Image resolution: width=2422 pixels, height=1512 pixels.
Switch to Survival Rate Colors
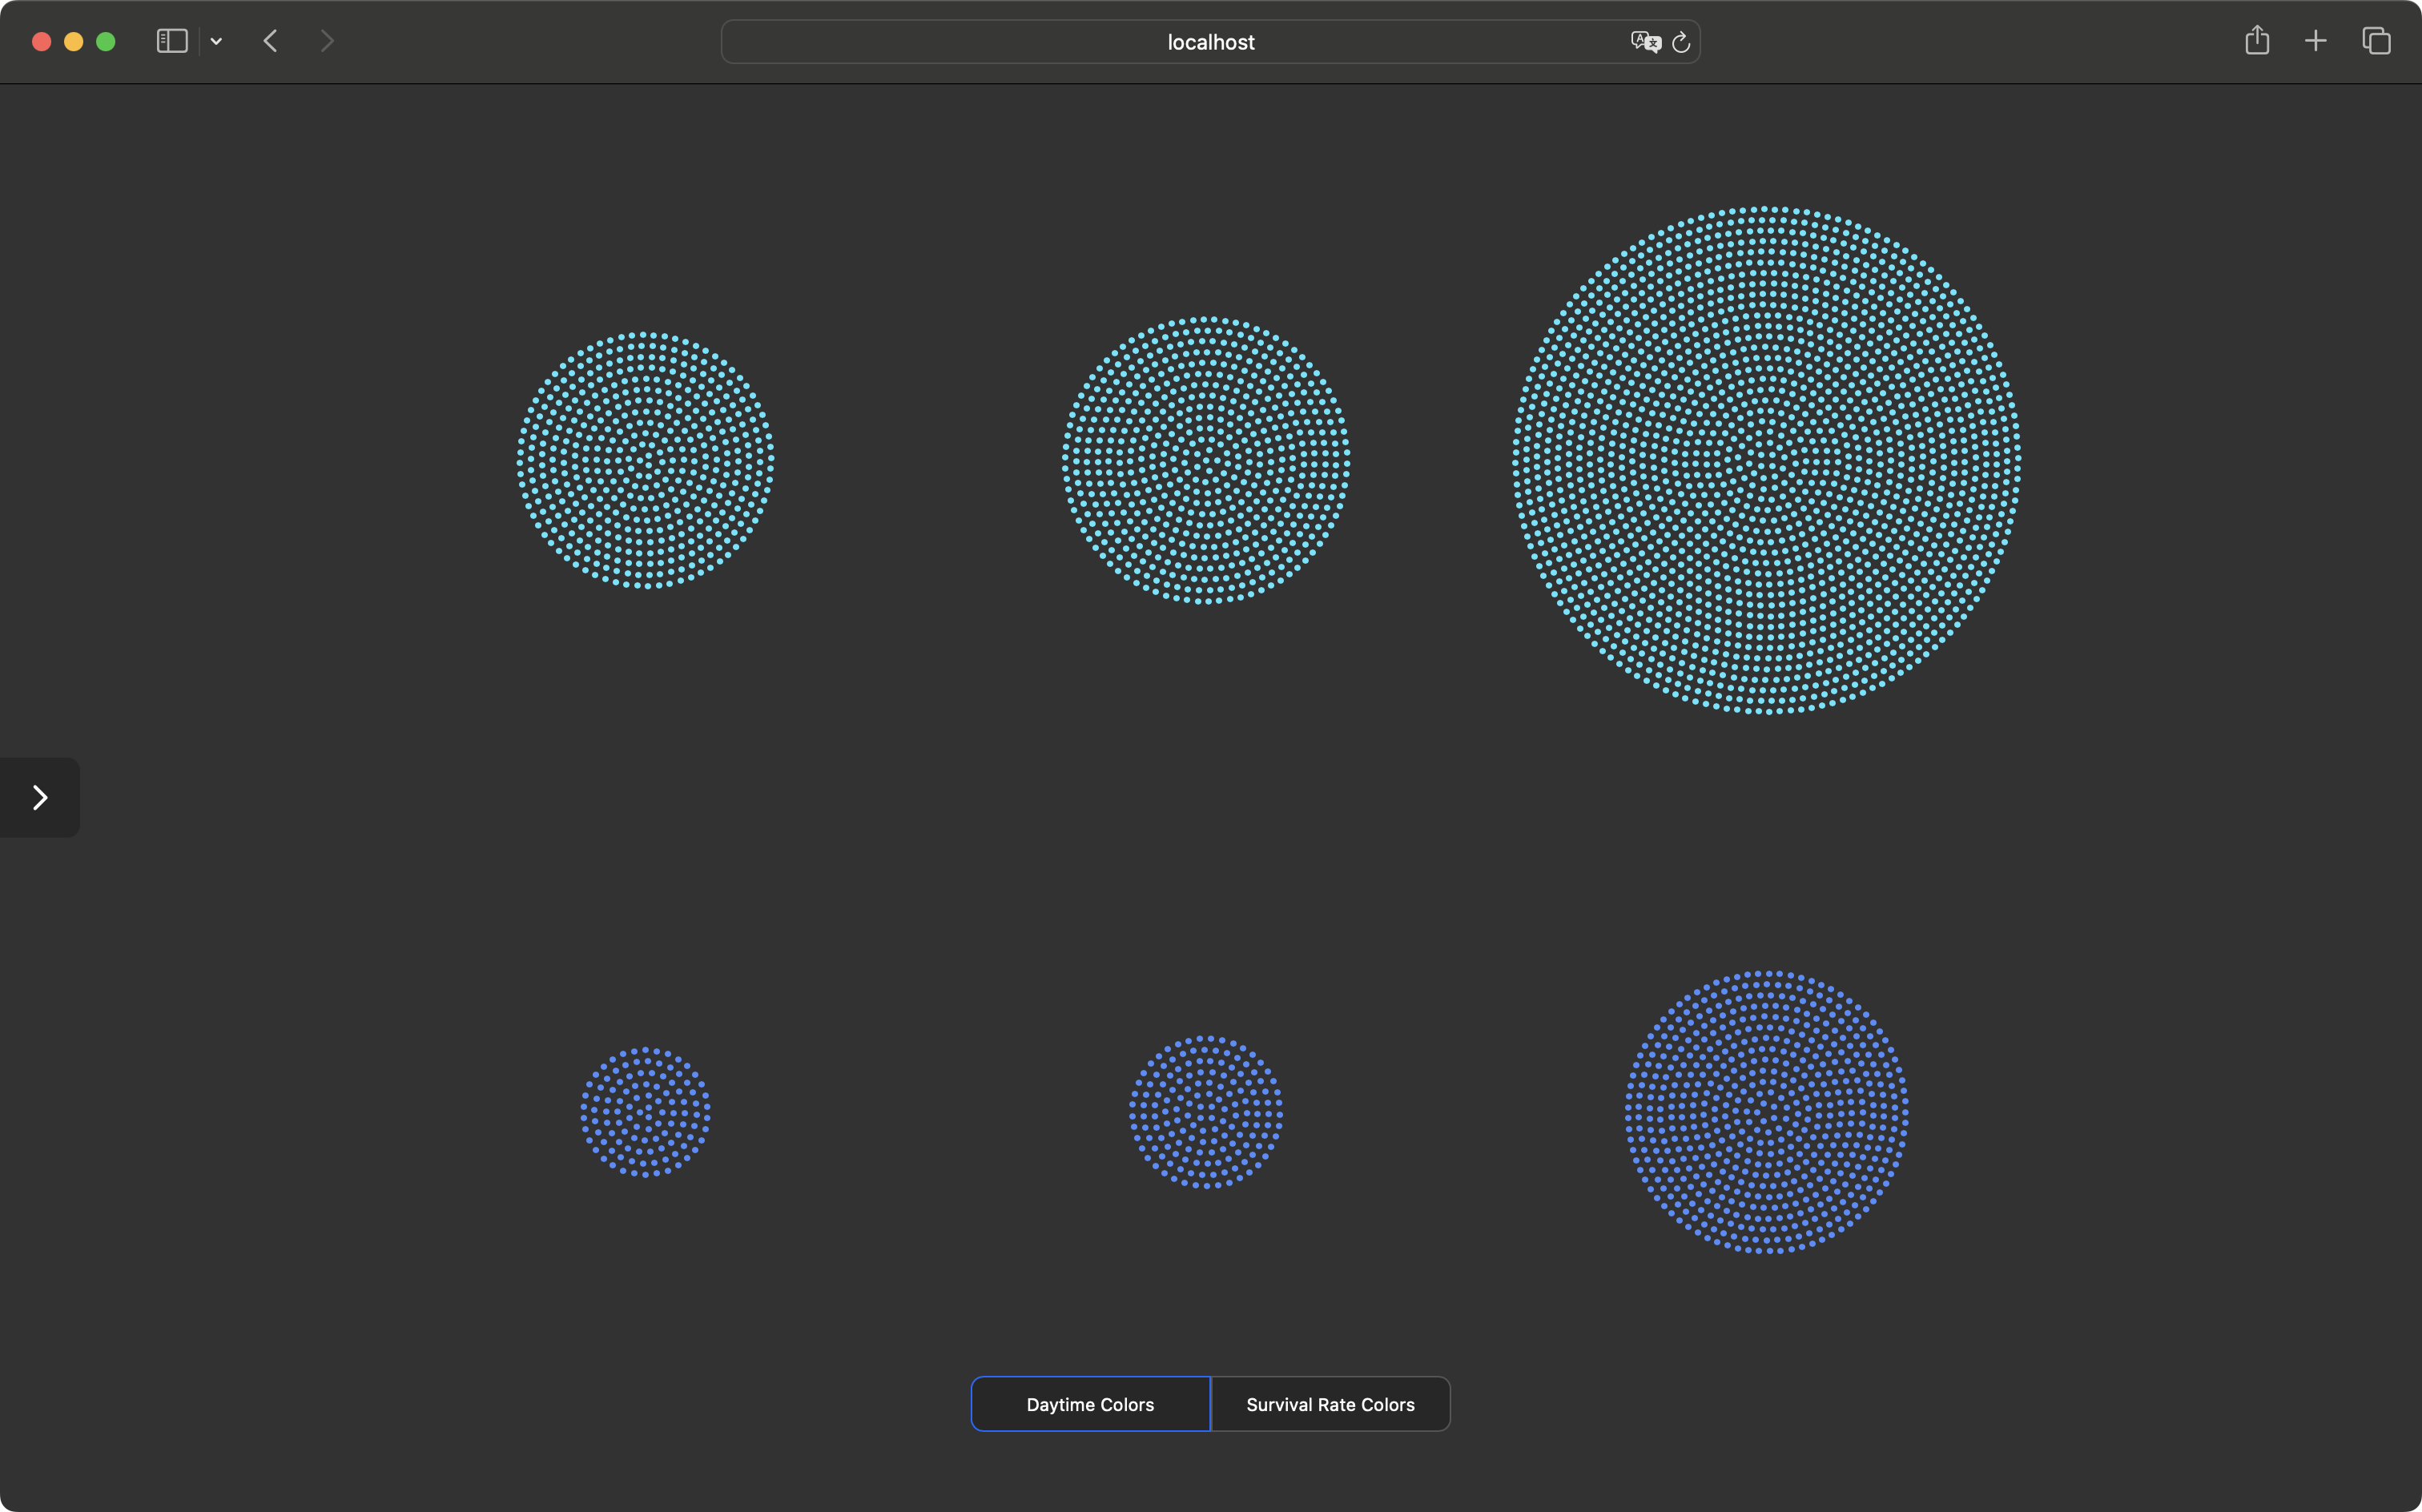click(x=1330, y=1404)
